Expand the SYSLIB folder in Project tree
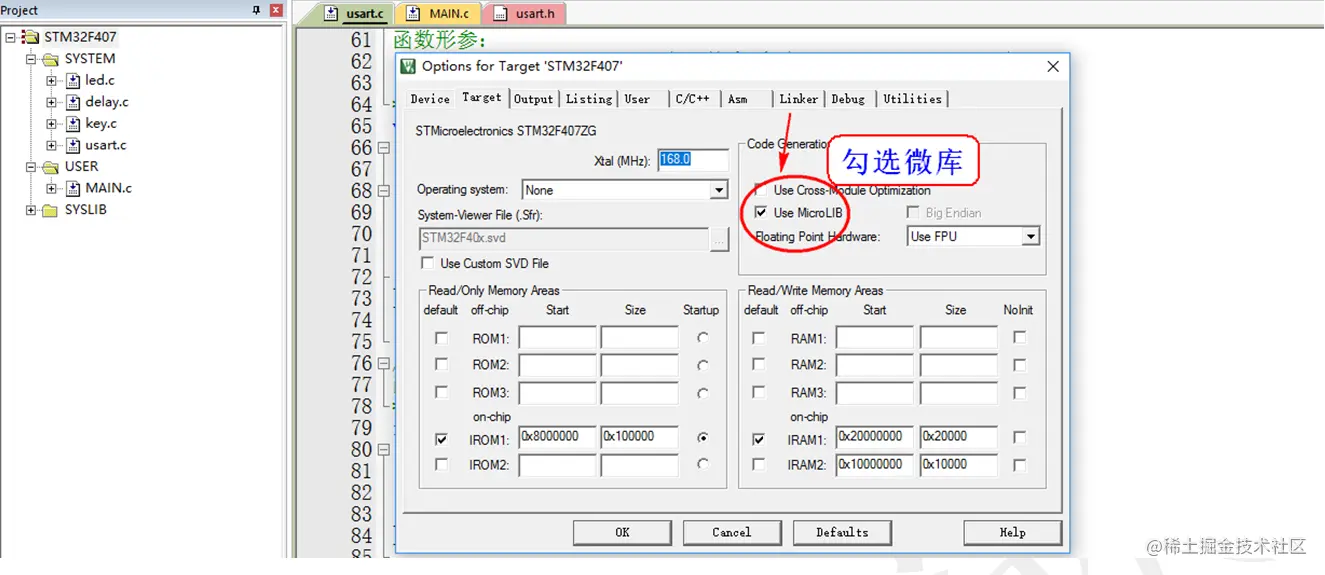Image resolution: width=1325 pixels, height=575 pixels. coord(31,210)
